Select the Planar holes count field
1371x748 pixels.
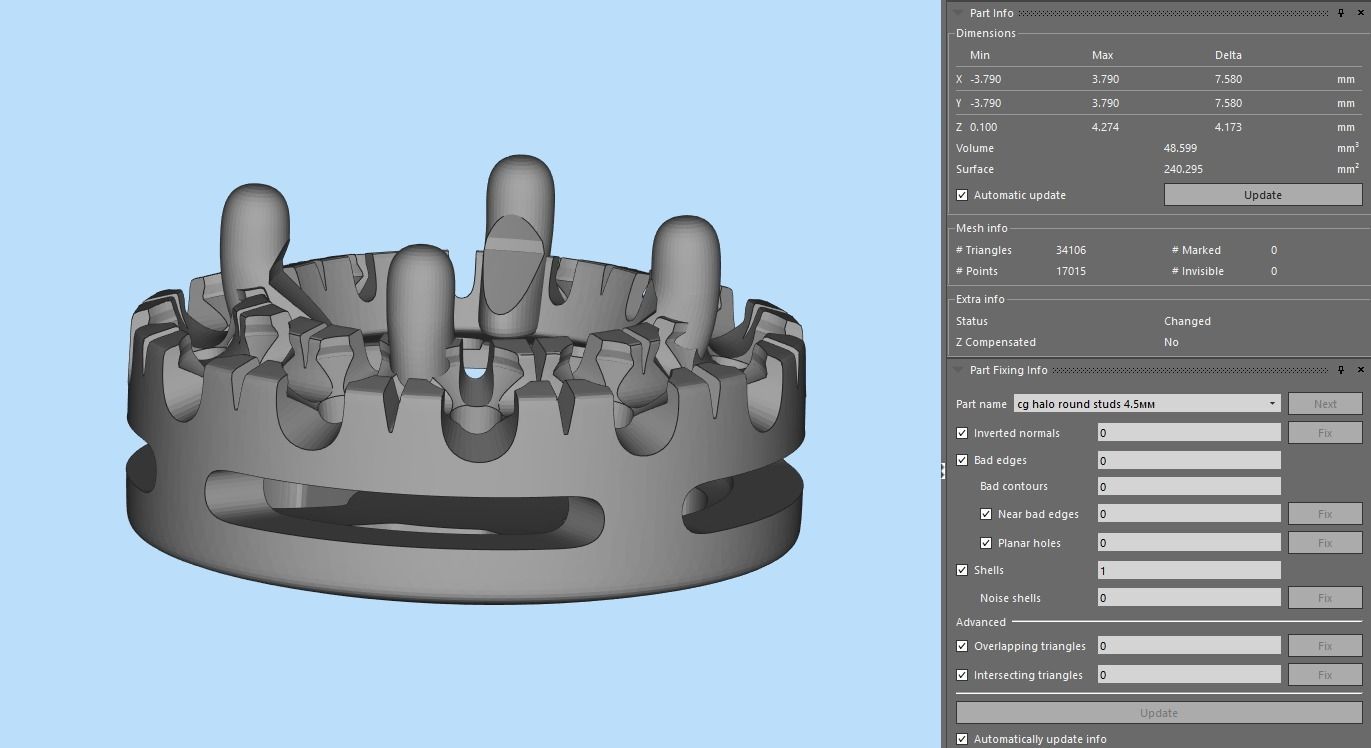[1189, 543]
